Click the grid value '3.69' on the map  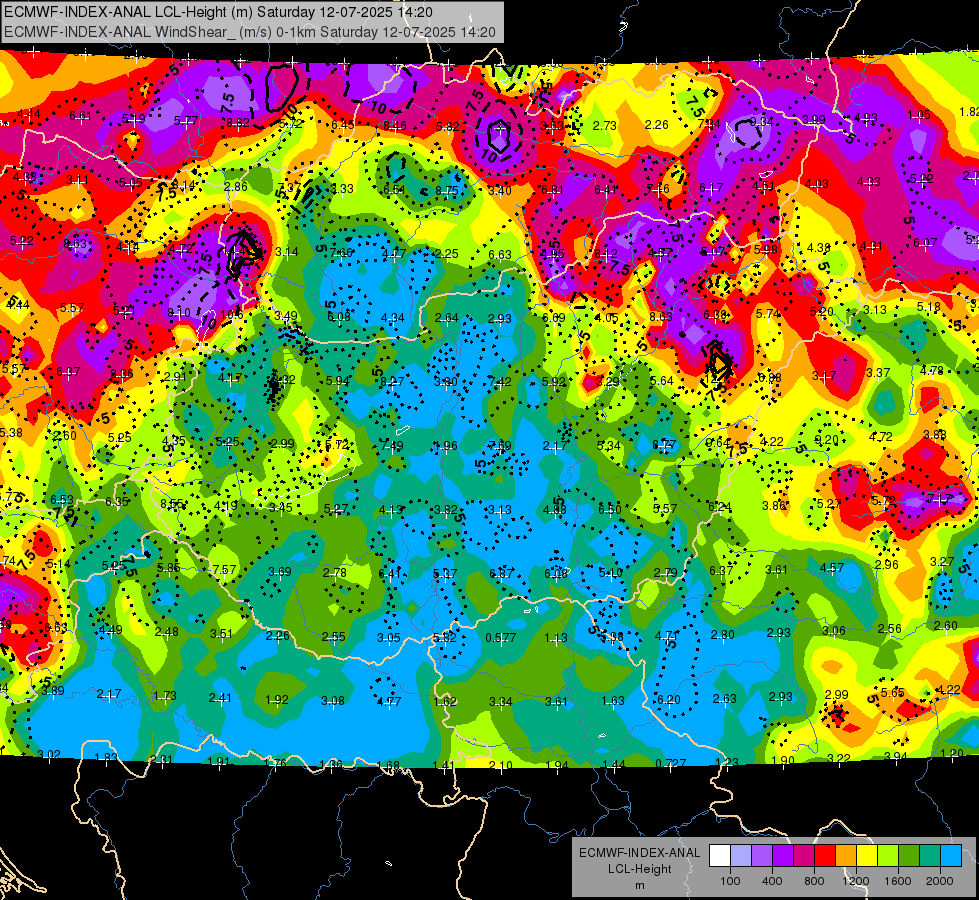click(280, 571)
